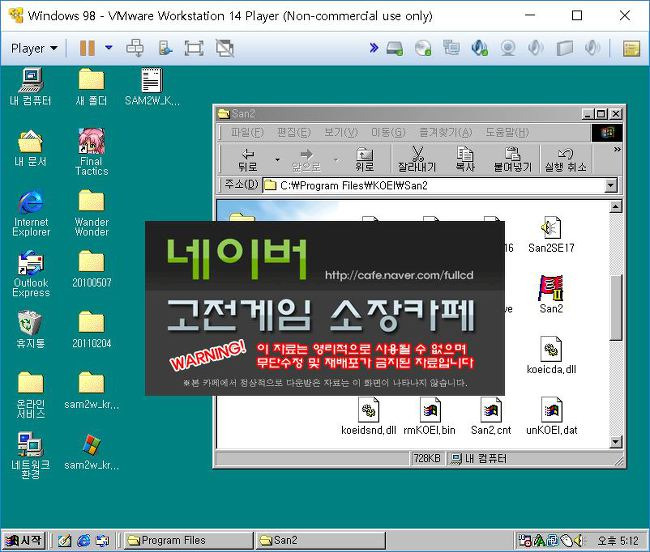Open the 즐겨찾기(A) menu
This screenshot has width=650, height=552.
coord(446,133)
